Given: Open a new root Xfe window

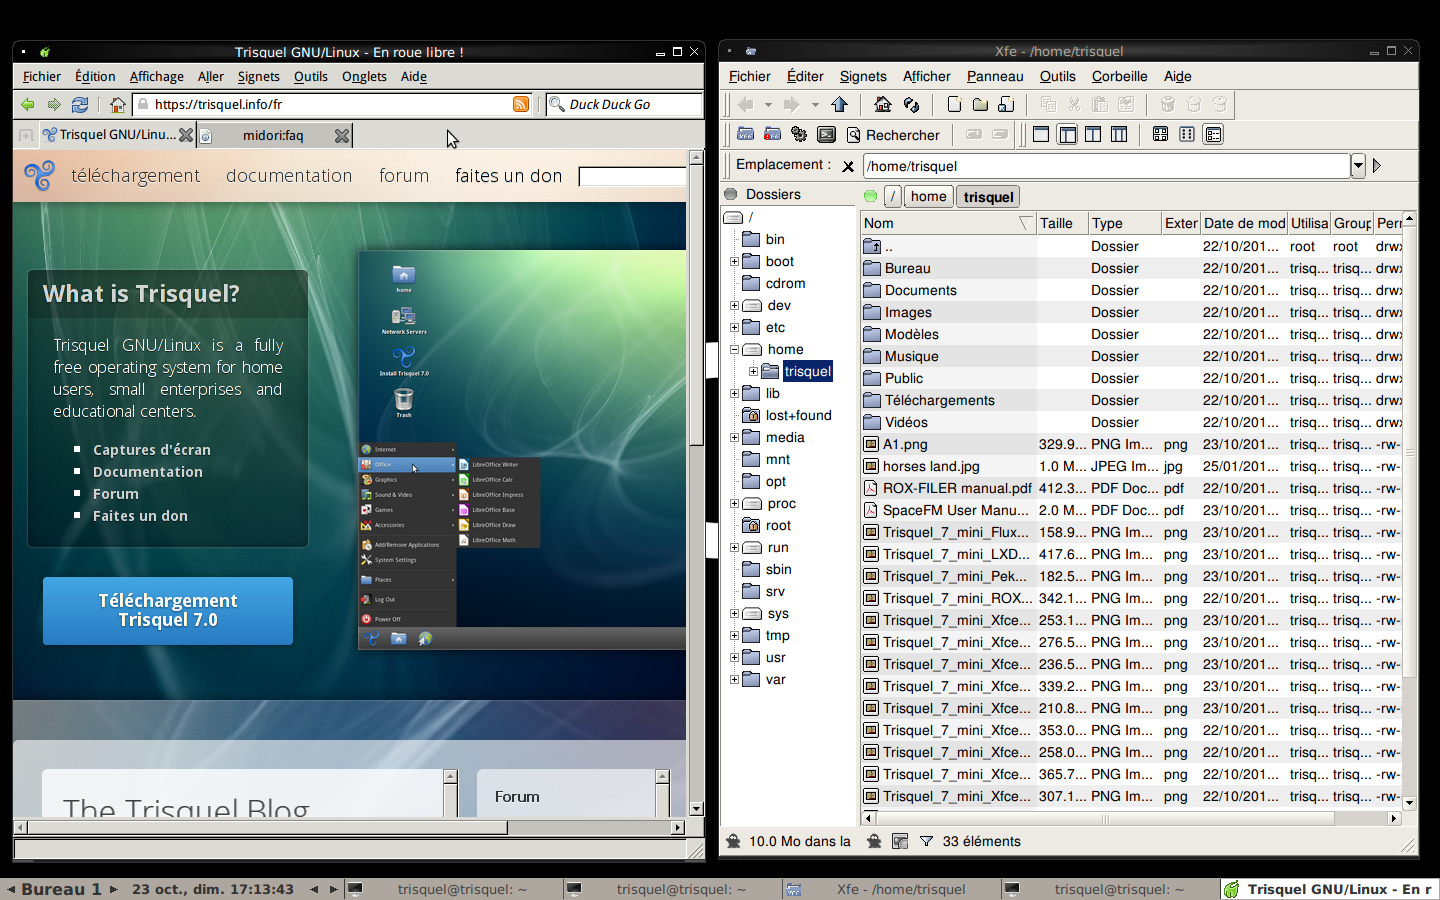Looking at the screenshot, I should click(772, 134).
